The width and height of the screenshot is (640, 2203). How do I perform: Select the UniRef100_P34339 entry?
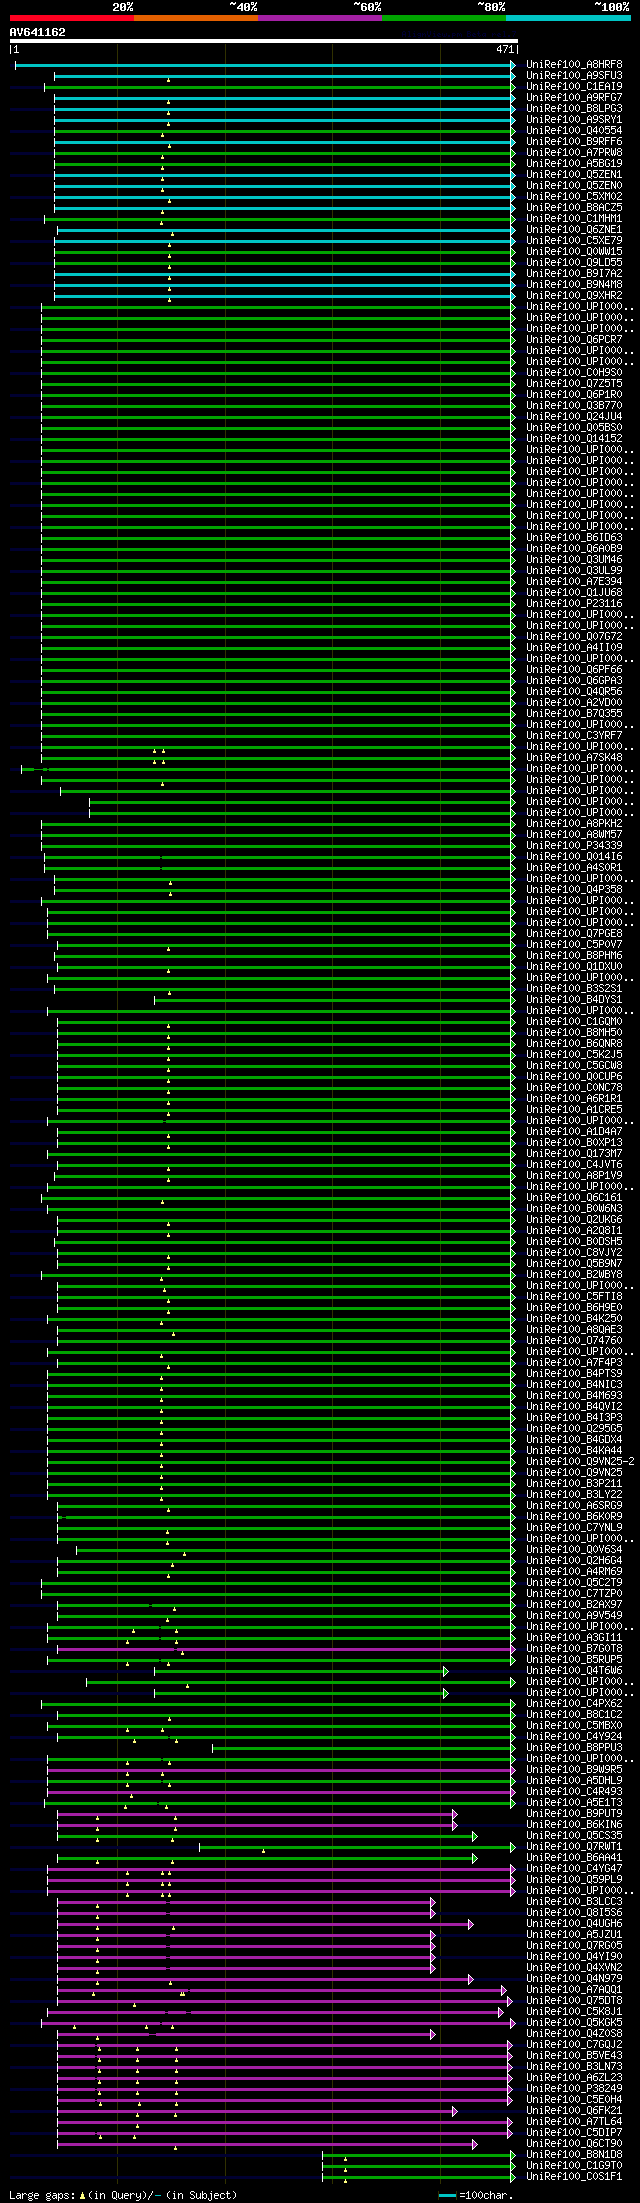pyautogui.click(x=574, y=846)
